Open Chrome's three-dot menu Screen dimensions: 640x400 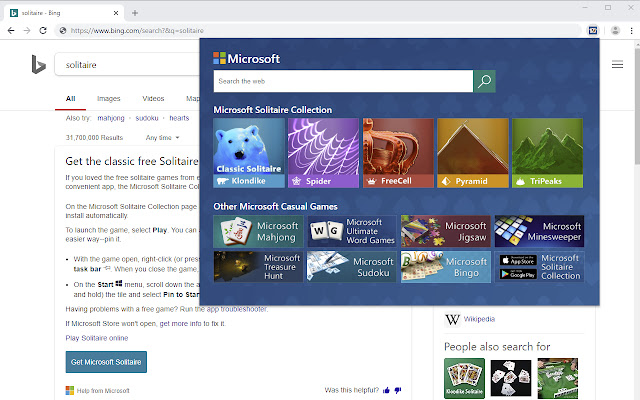pyautogui.click(x=631, y=31)
